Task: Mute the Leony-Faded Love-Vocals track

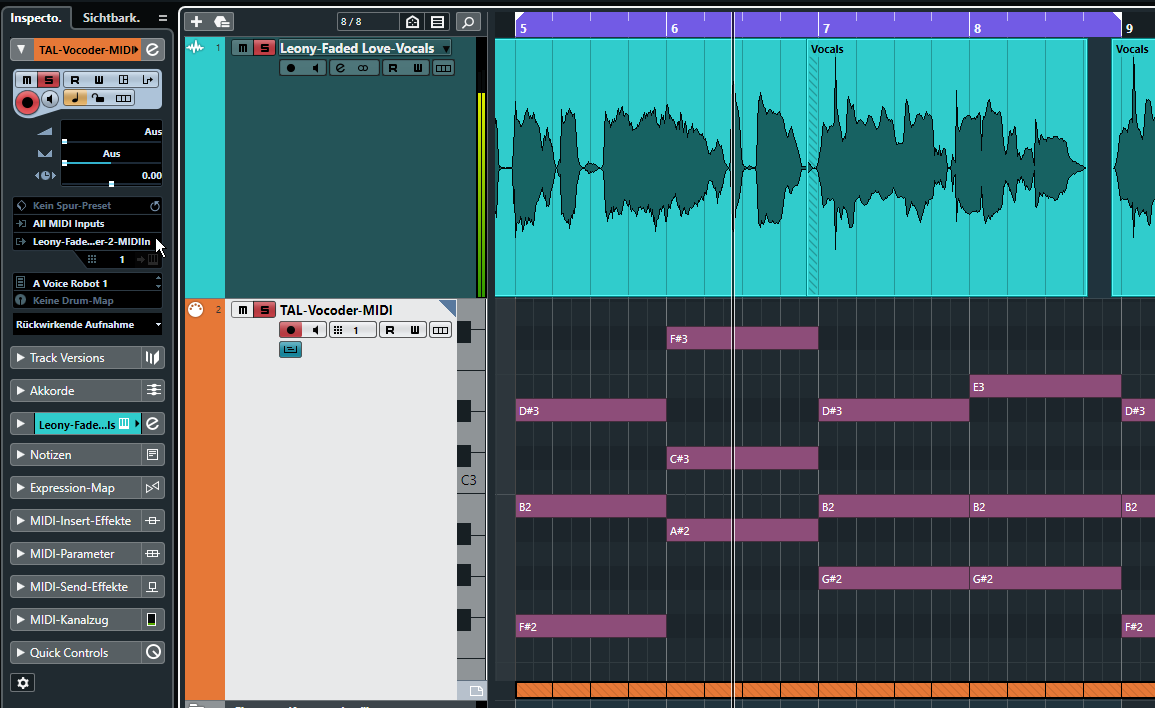Action: click(x=242, y=48)
